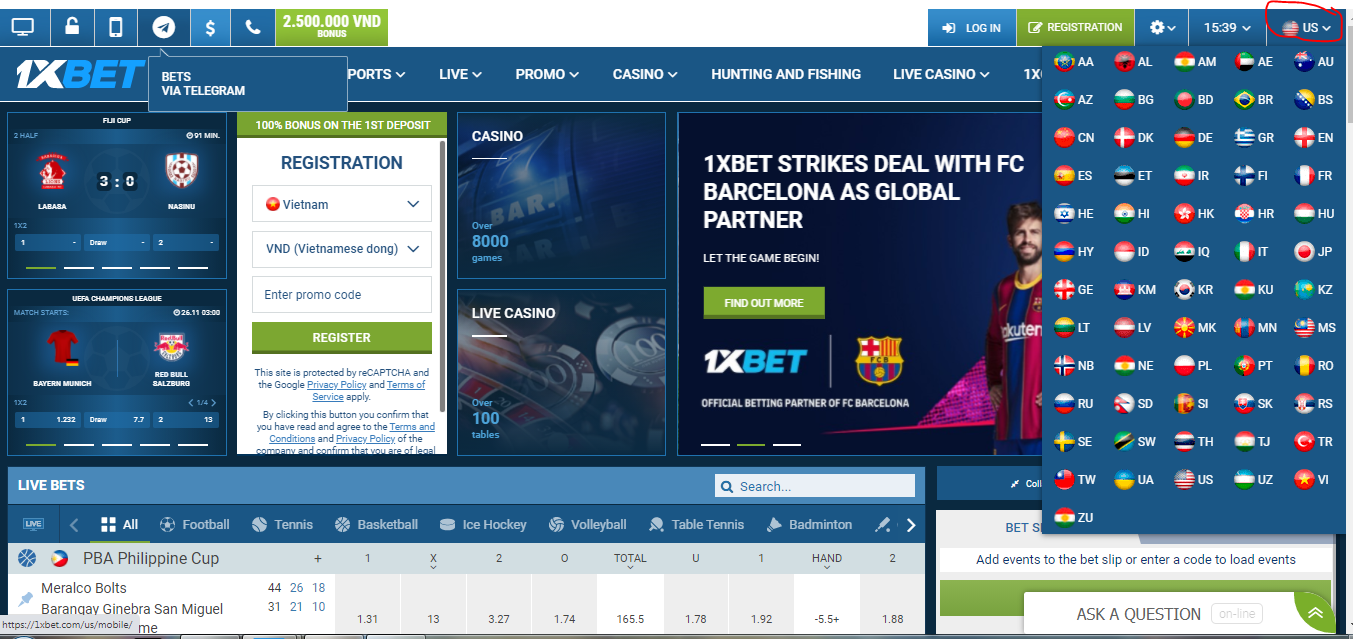The image size is (1353, 639).
Task: Click the green REGISTRATION button in header
Action: click(1075, 28)
